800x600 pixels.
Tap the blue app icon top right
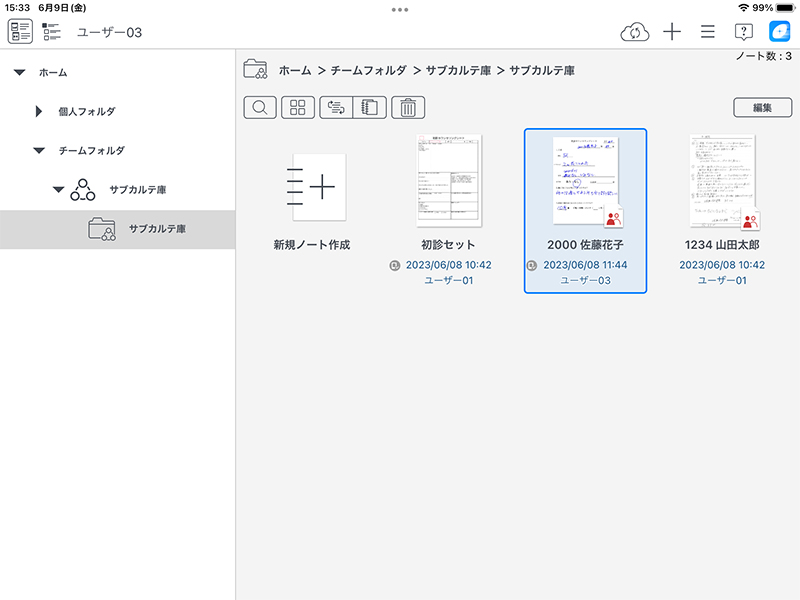click(x=779, y=32)
